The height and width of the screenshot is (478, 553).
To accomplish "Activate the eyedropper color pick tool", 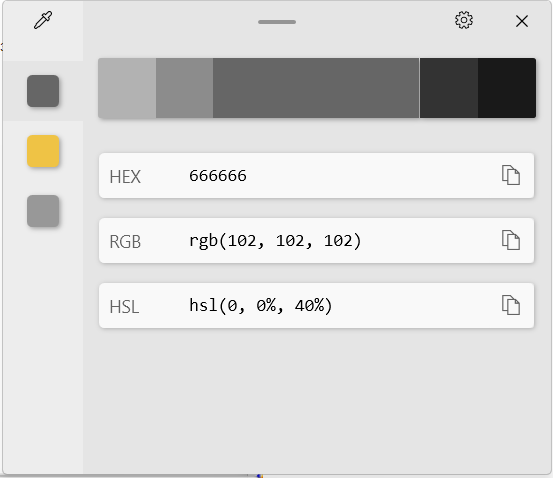I will coord(43,20).
